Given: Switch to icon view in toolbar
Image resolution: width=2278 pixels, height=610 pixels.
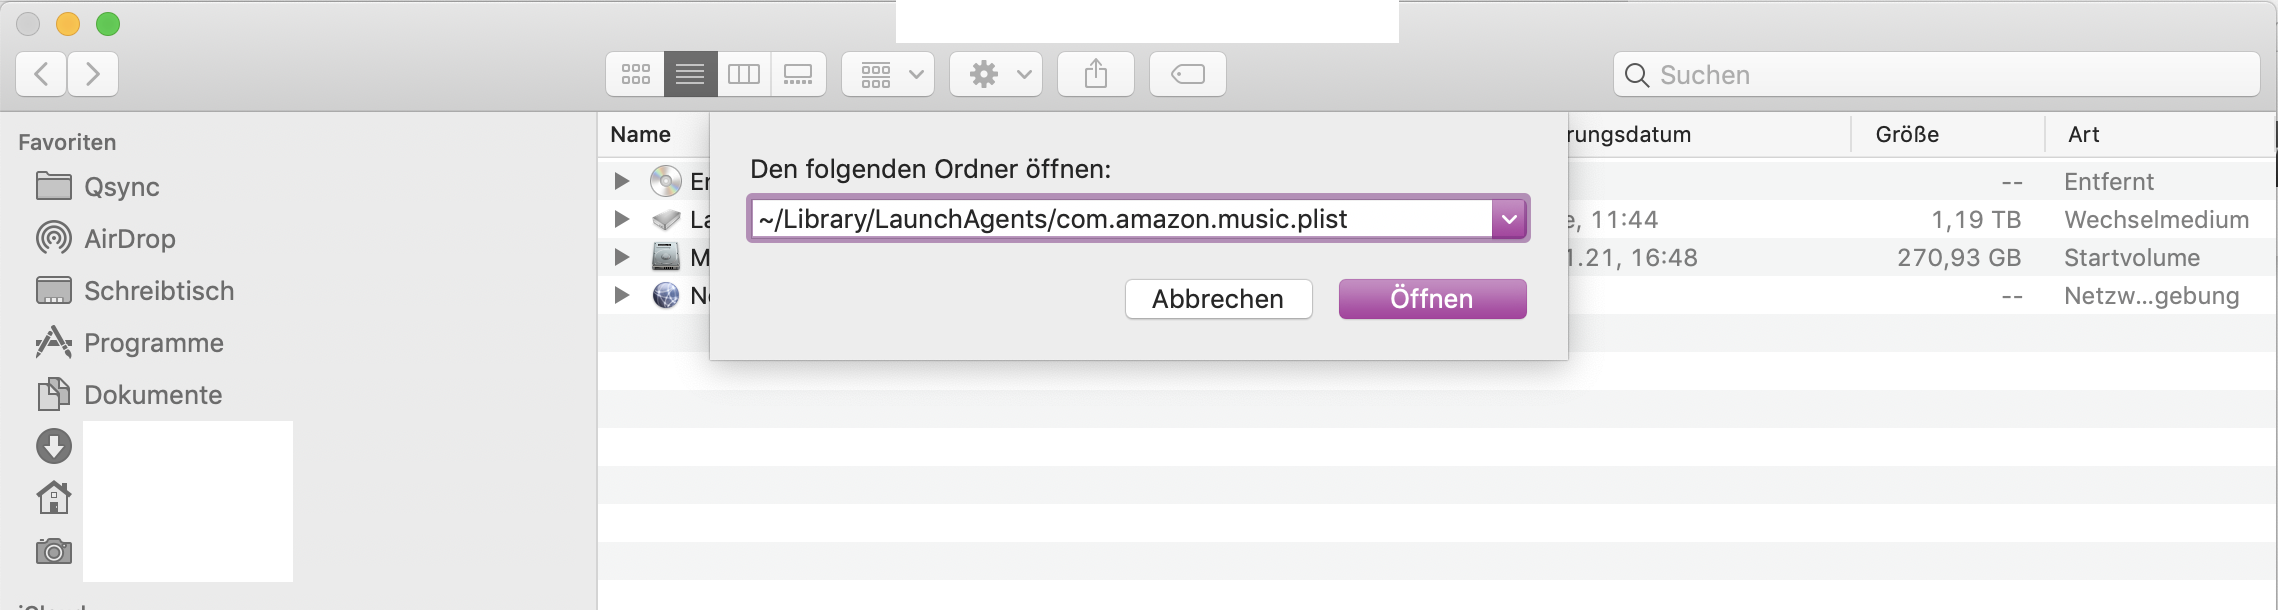Looking at the screenshot, I should (x=636, y=74).
